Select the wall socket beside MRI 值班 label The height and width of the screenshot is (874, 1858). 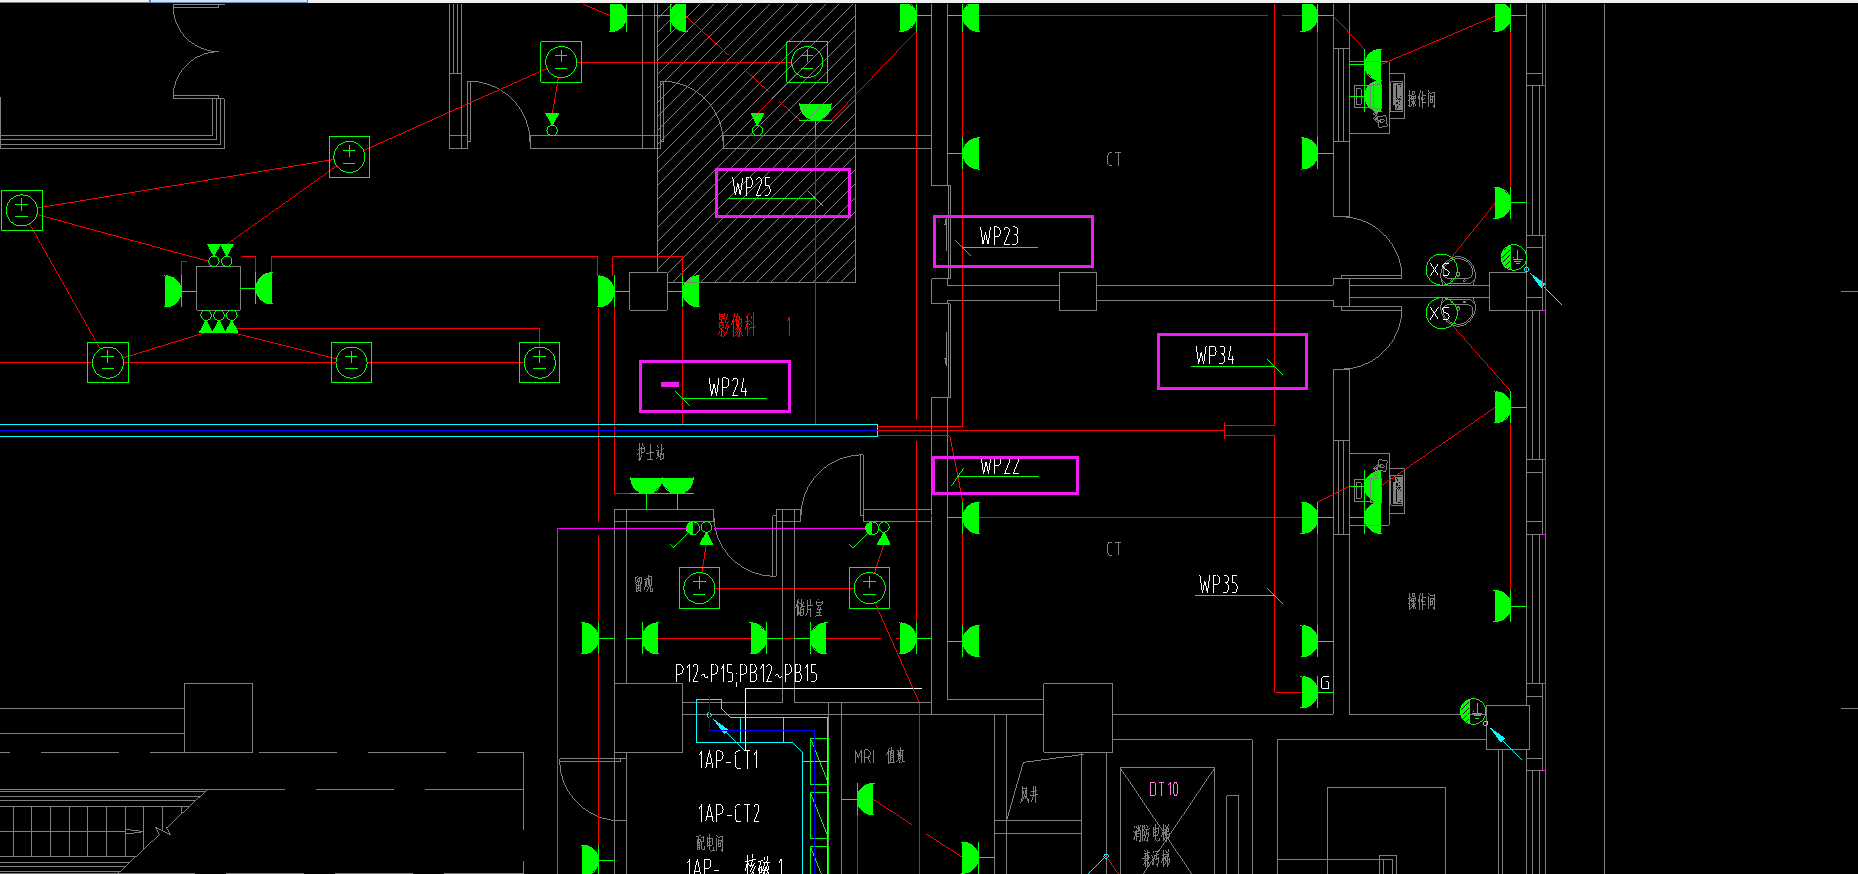point(866,799)
